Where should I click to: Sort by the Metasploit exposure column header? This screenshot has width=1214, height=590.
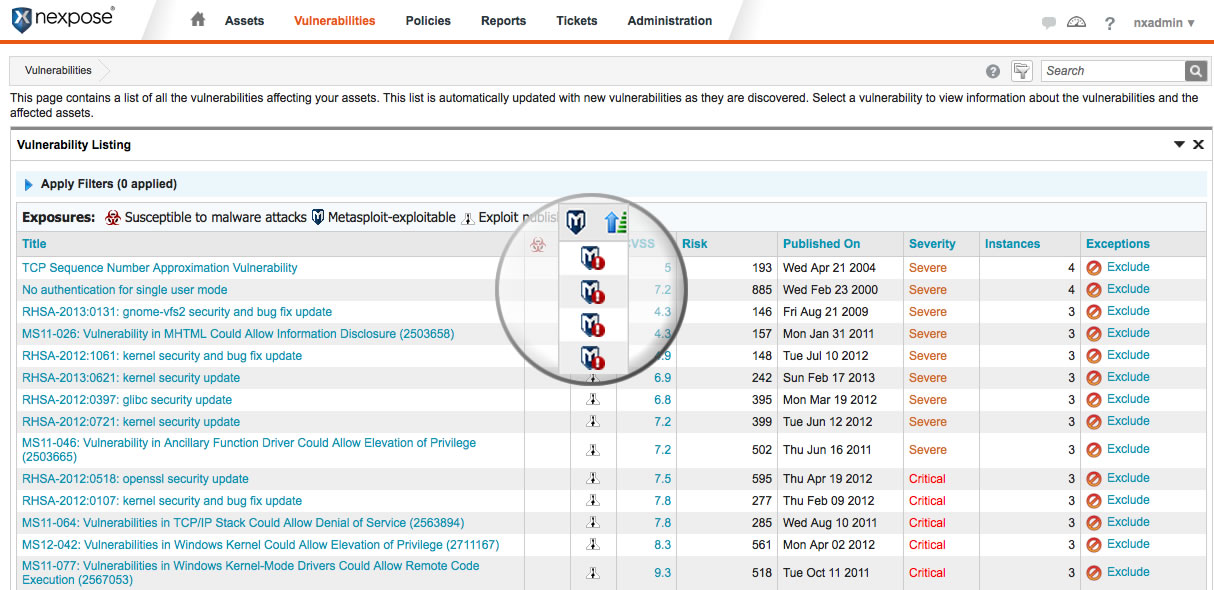[x=576, y=222]
